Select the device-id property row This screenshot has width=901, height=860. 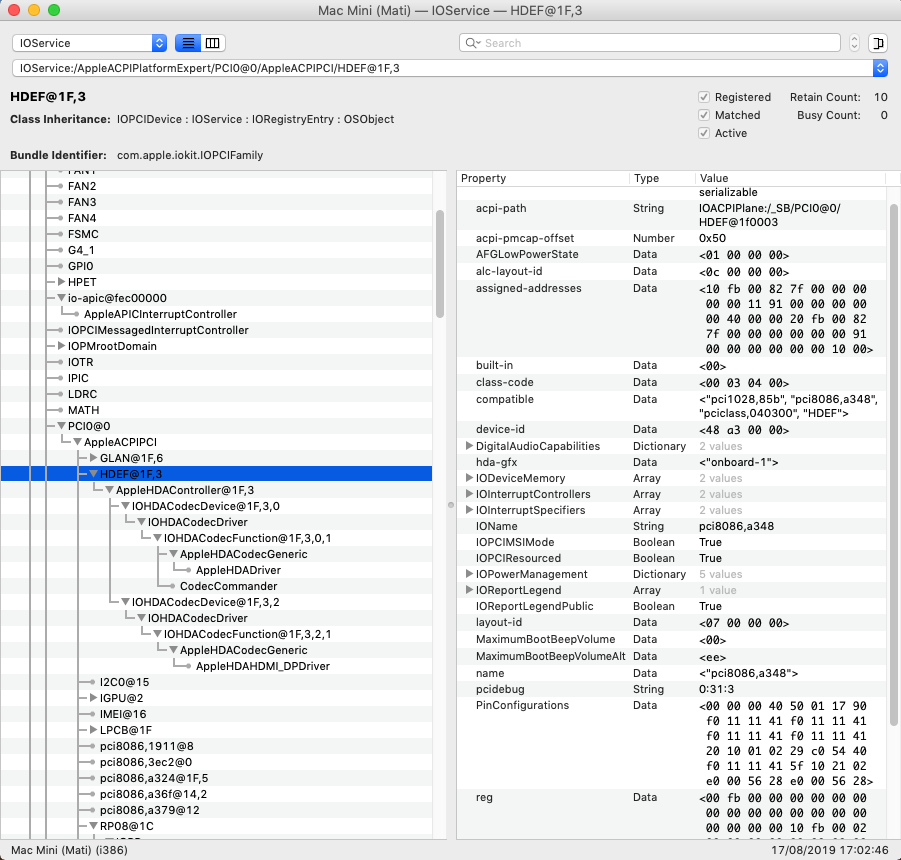point(671,429)
